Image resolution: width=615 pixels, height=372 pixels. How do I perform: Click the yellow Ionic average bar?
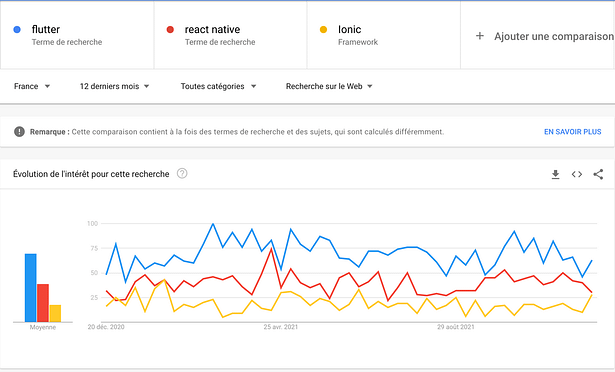(x=55, y=314)
